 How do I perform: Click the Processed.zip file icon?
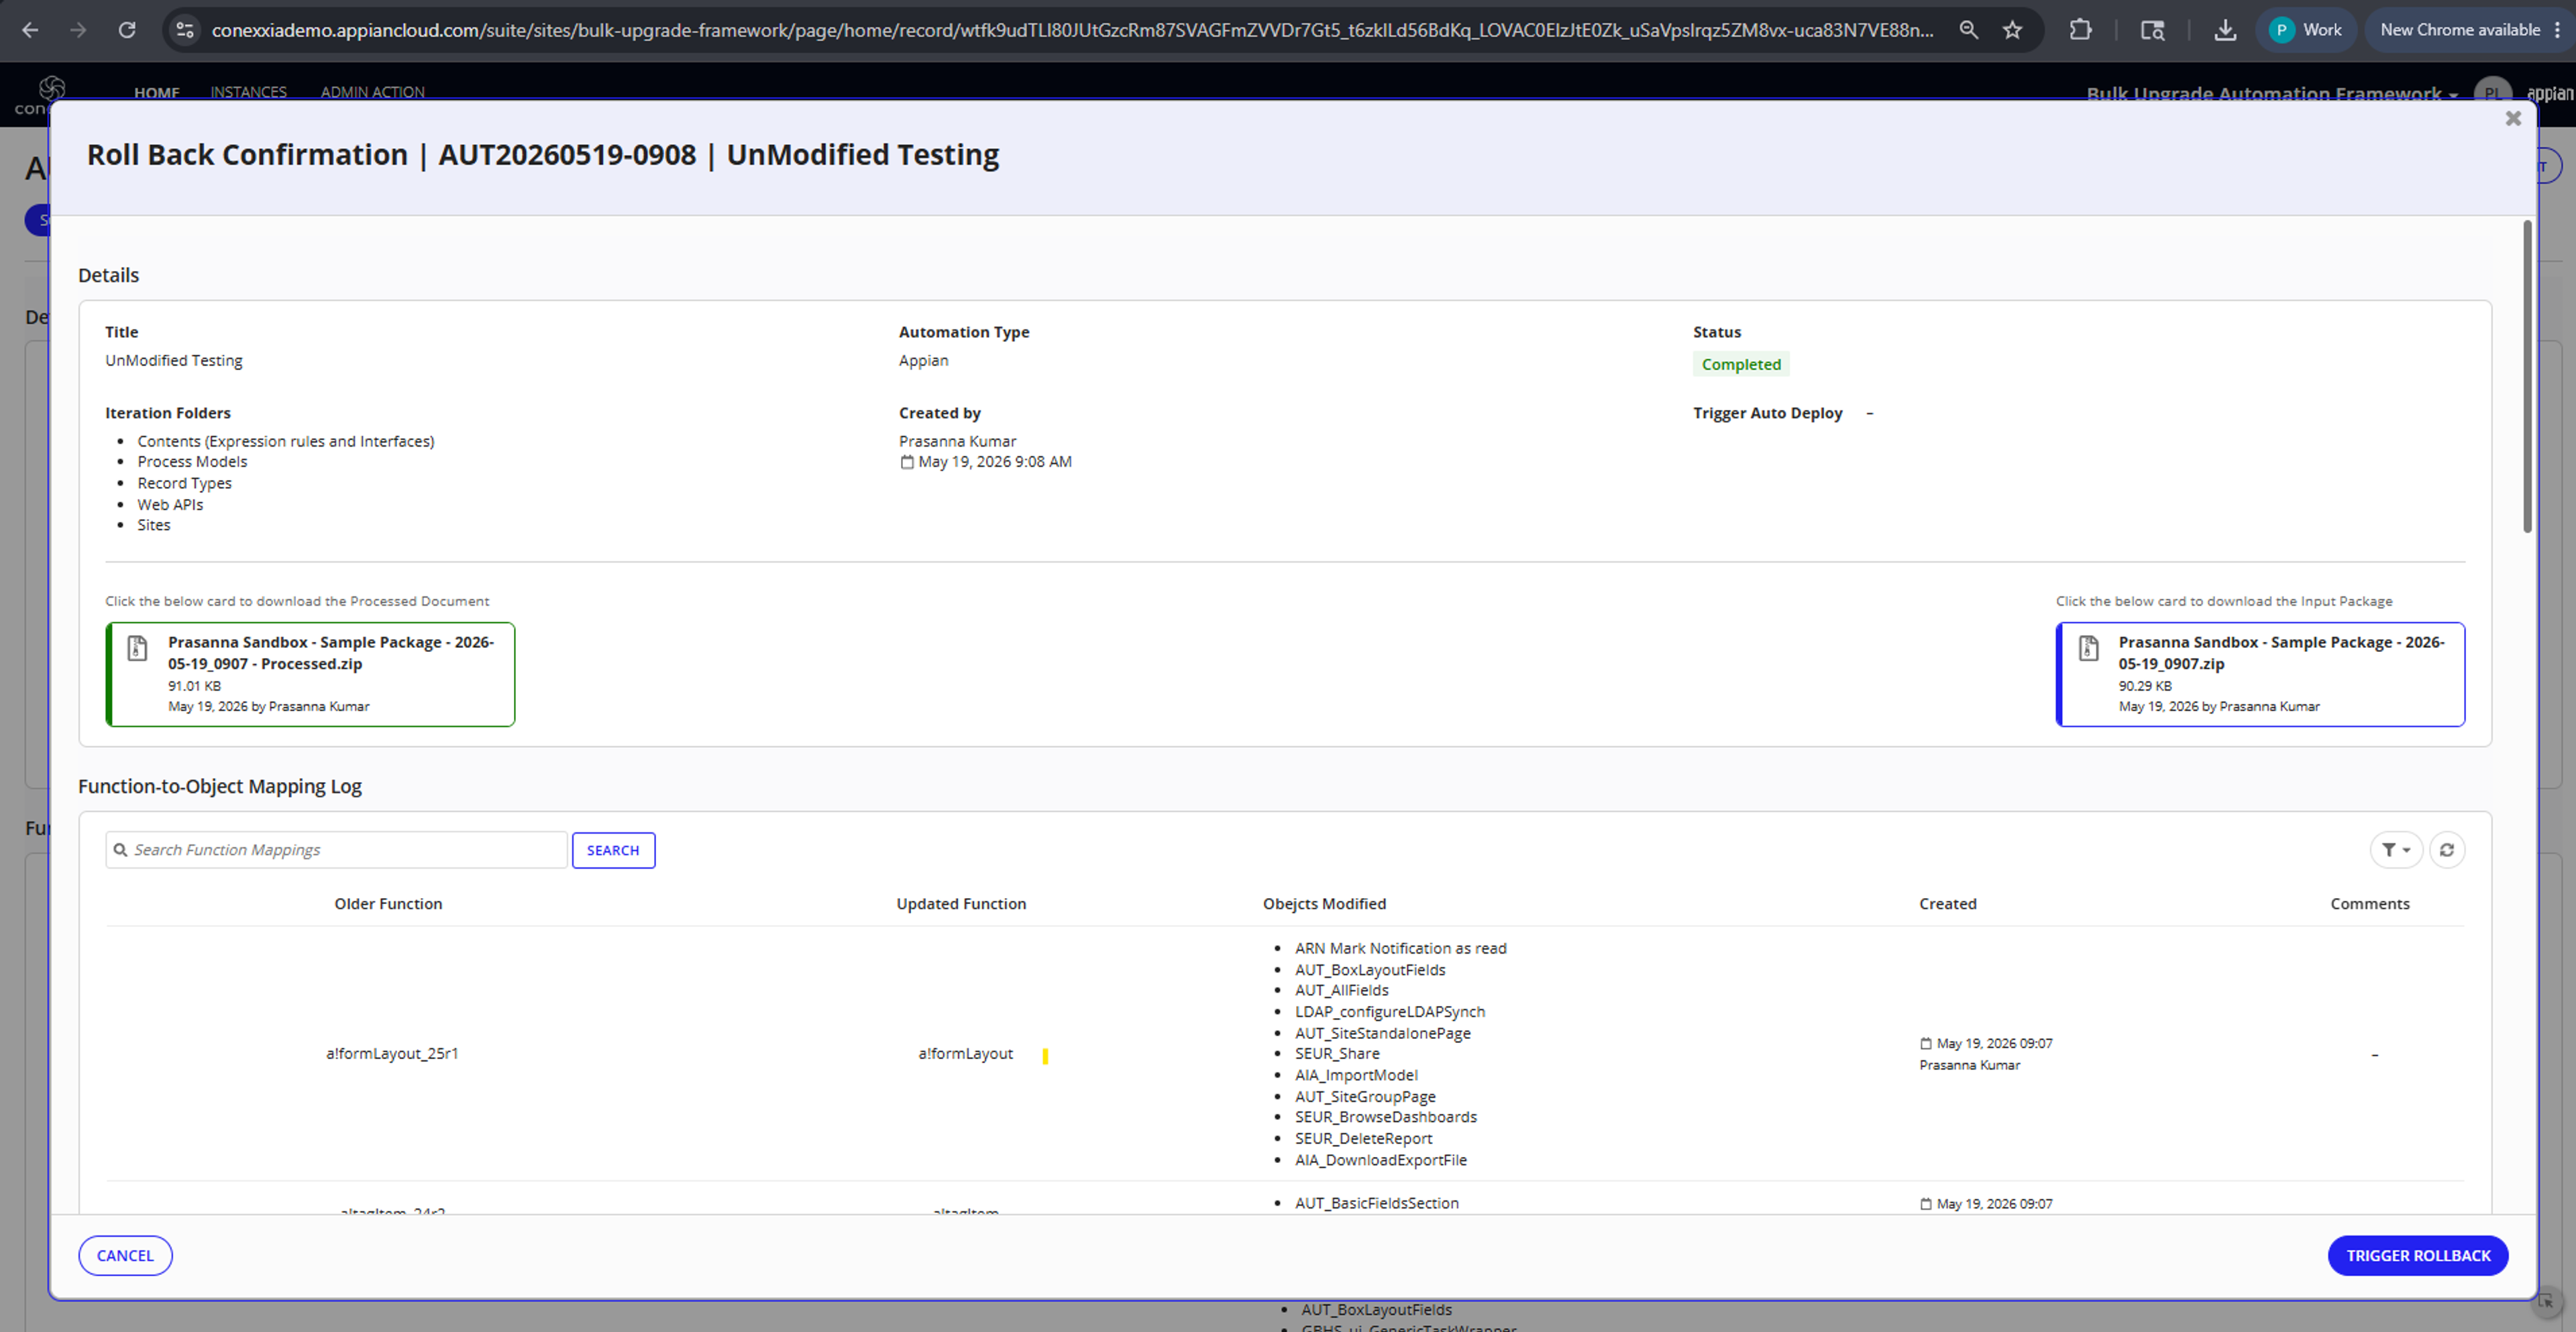click(137, 648)
